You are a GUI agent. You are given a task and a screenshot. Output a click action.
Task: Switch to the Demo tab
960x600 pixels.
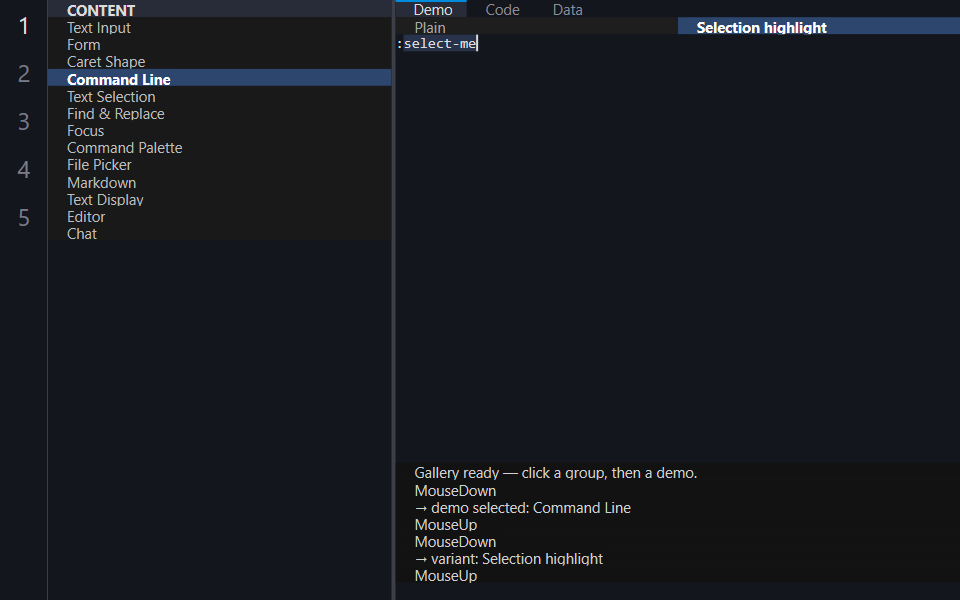(x=432, y=9)
